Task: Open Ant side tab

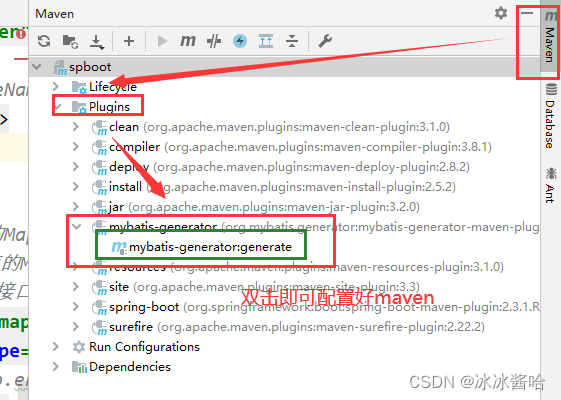Action: click(551, 185)
